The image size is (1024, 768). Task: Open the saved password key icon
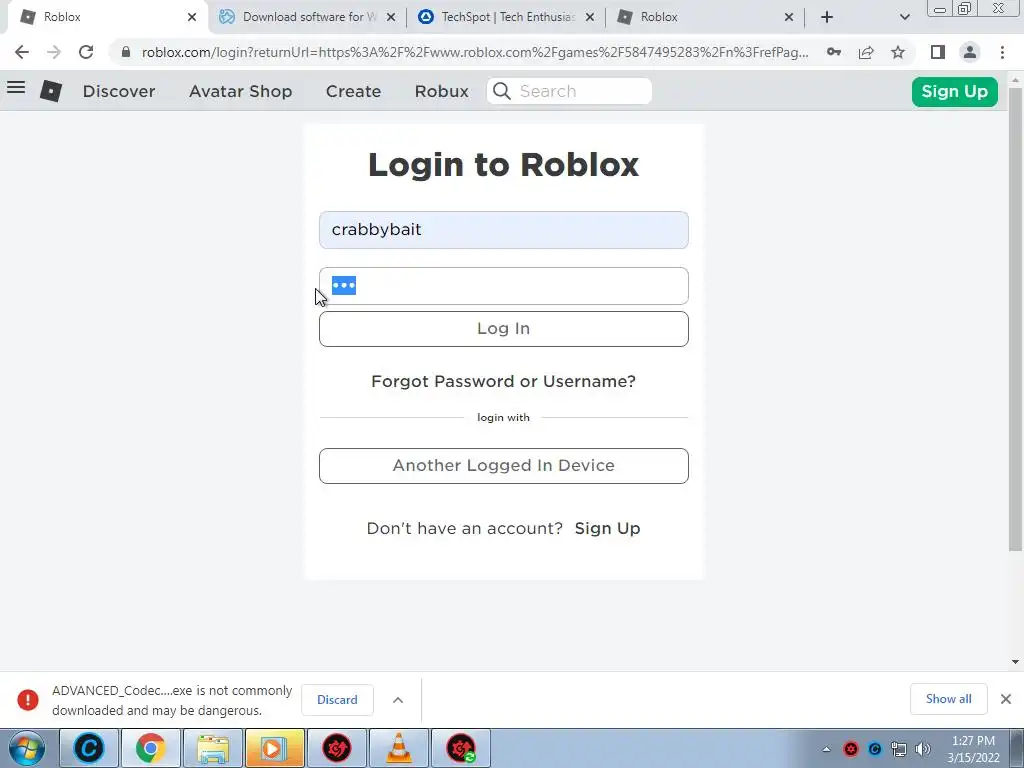(x=834, y=52)
